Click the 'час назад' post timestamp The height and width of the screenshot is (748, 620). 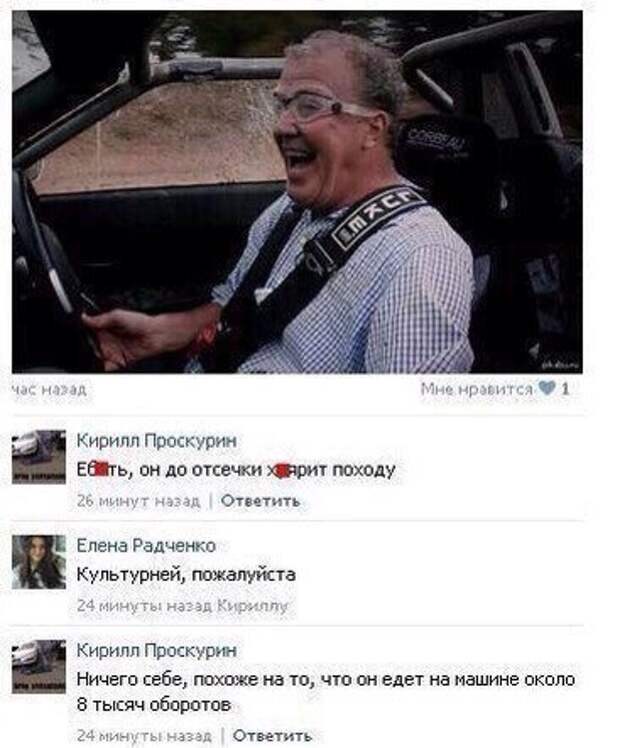click(49, 390)
